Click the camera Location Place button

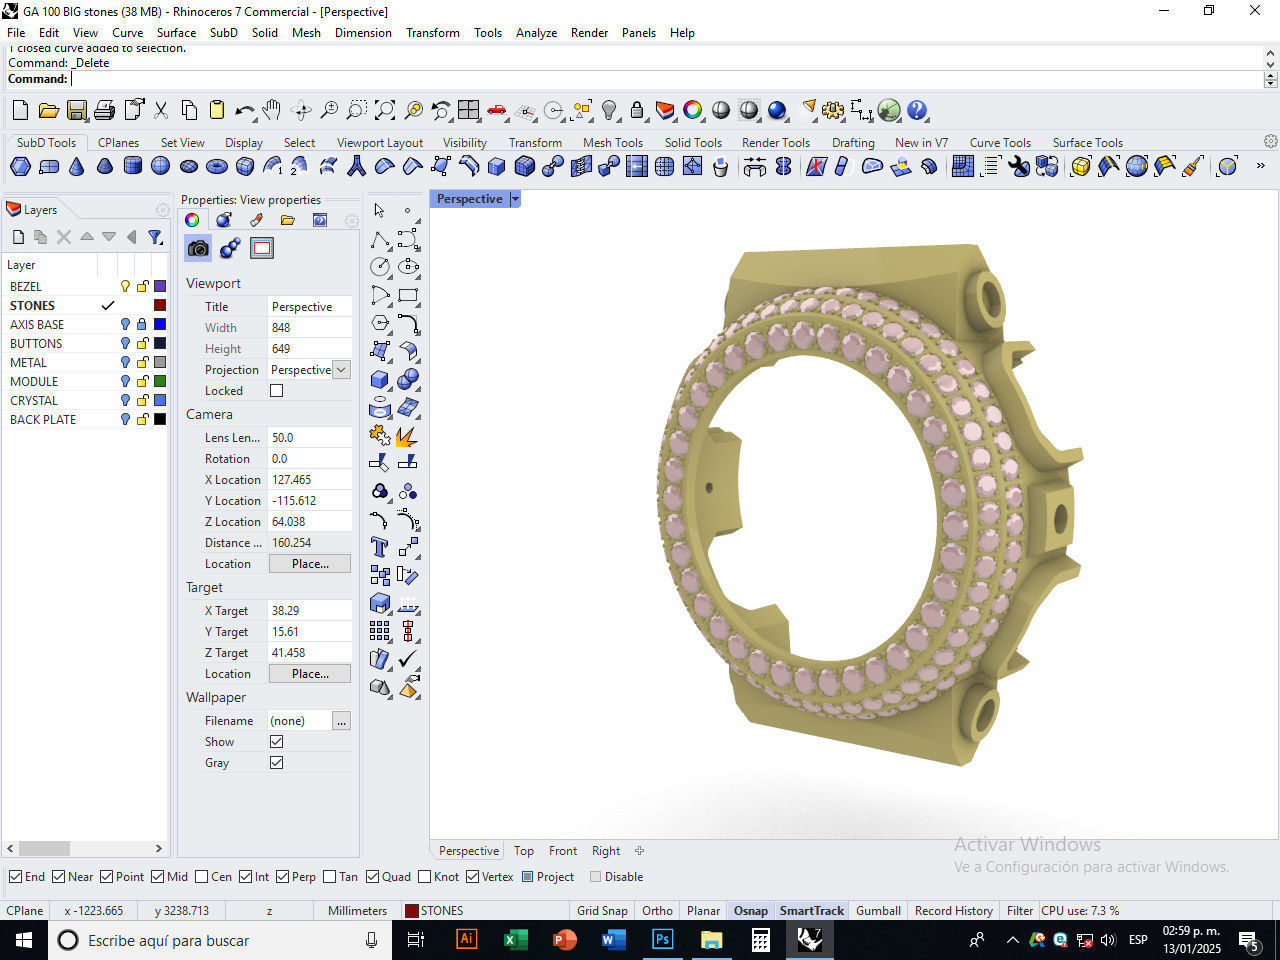(x=310, y=564)
